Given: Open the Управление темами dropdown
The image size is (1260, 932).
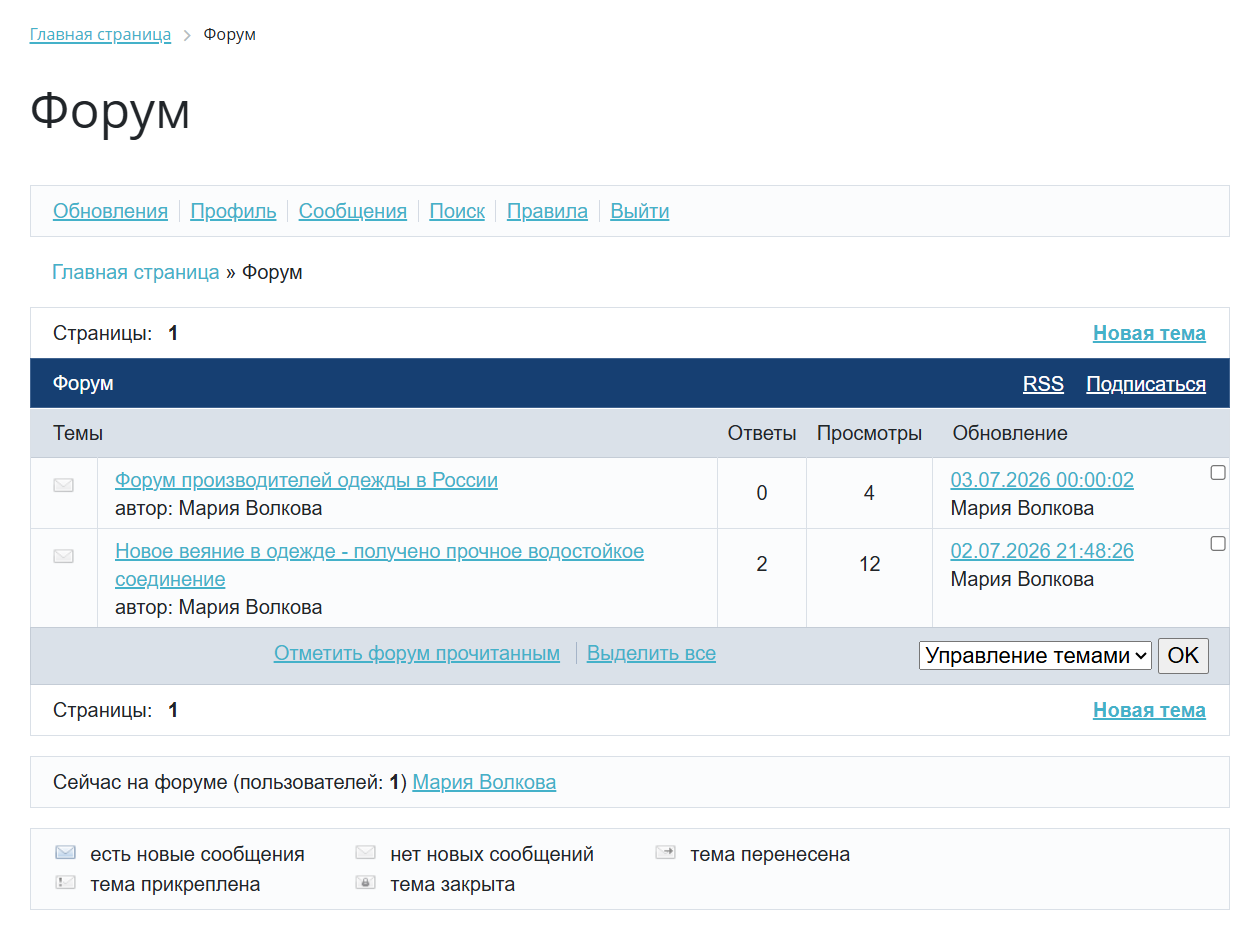Looking at the screenshot, I should pos(1036,656).
